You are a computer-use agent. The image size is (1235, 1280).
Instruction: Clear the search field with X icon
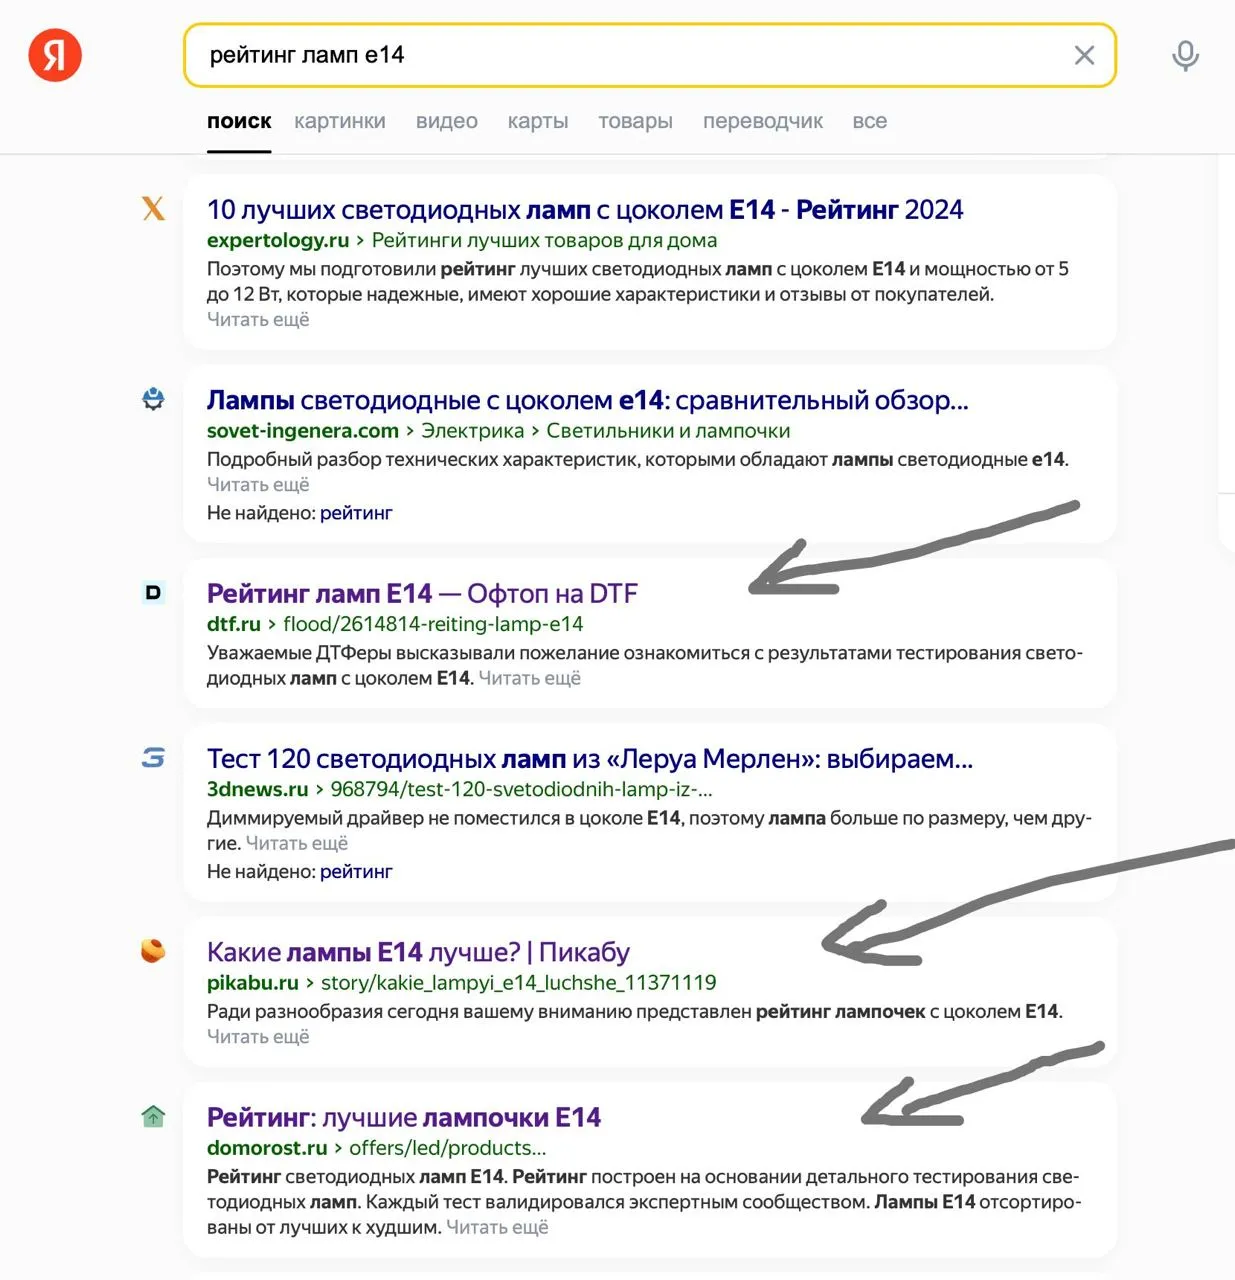1084,56
